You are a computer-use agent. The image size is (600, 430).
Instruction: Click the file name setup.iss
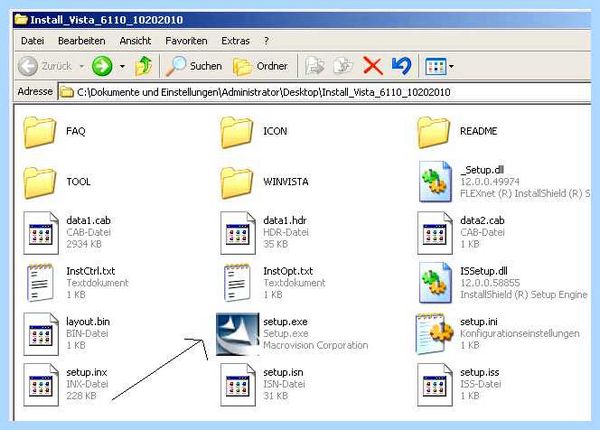[x=479, y=372]
